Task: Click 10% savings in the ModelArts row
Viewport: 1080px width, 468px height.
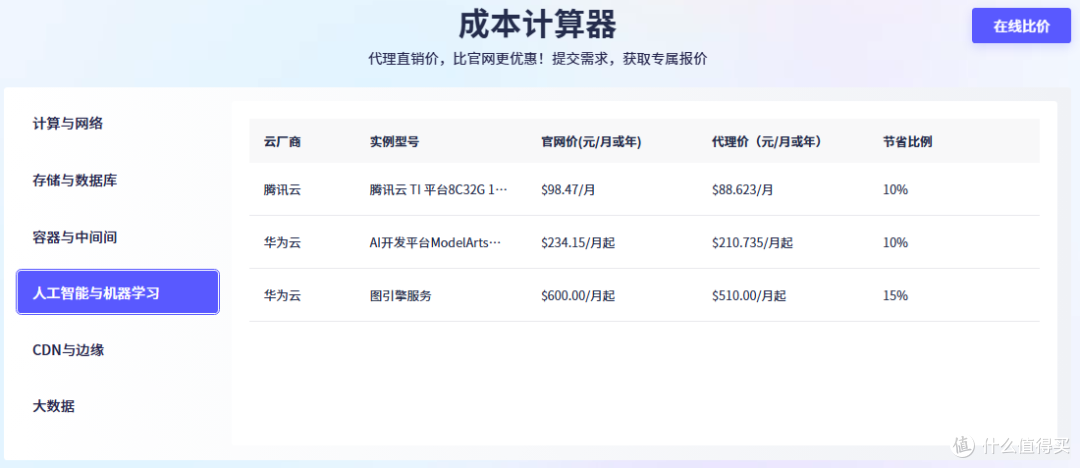Action: (895, 243)
